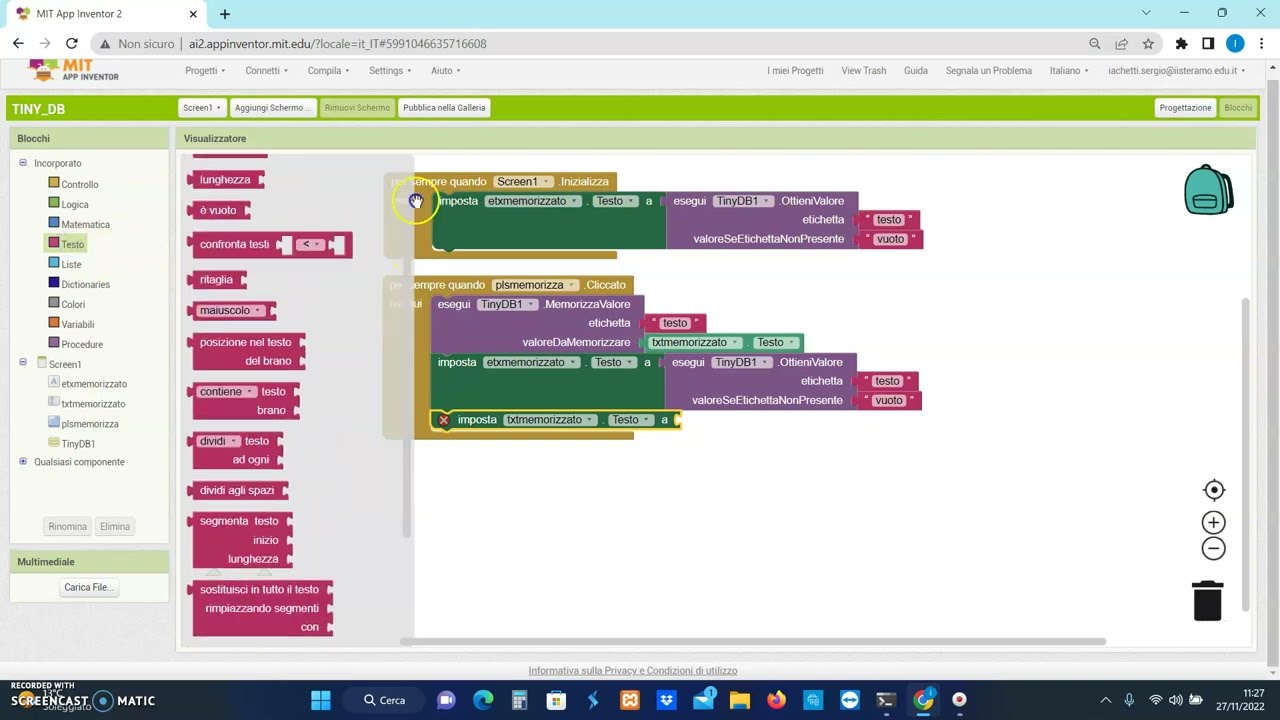Select the Dictionaries blocks category
1280x720 pixels.
(x=85, y=284)
